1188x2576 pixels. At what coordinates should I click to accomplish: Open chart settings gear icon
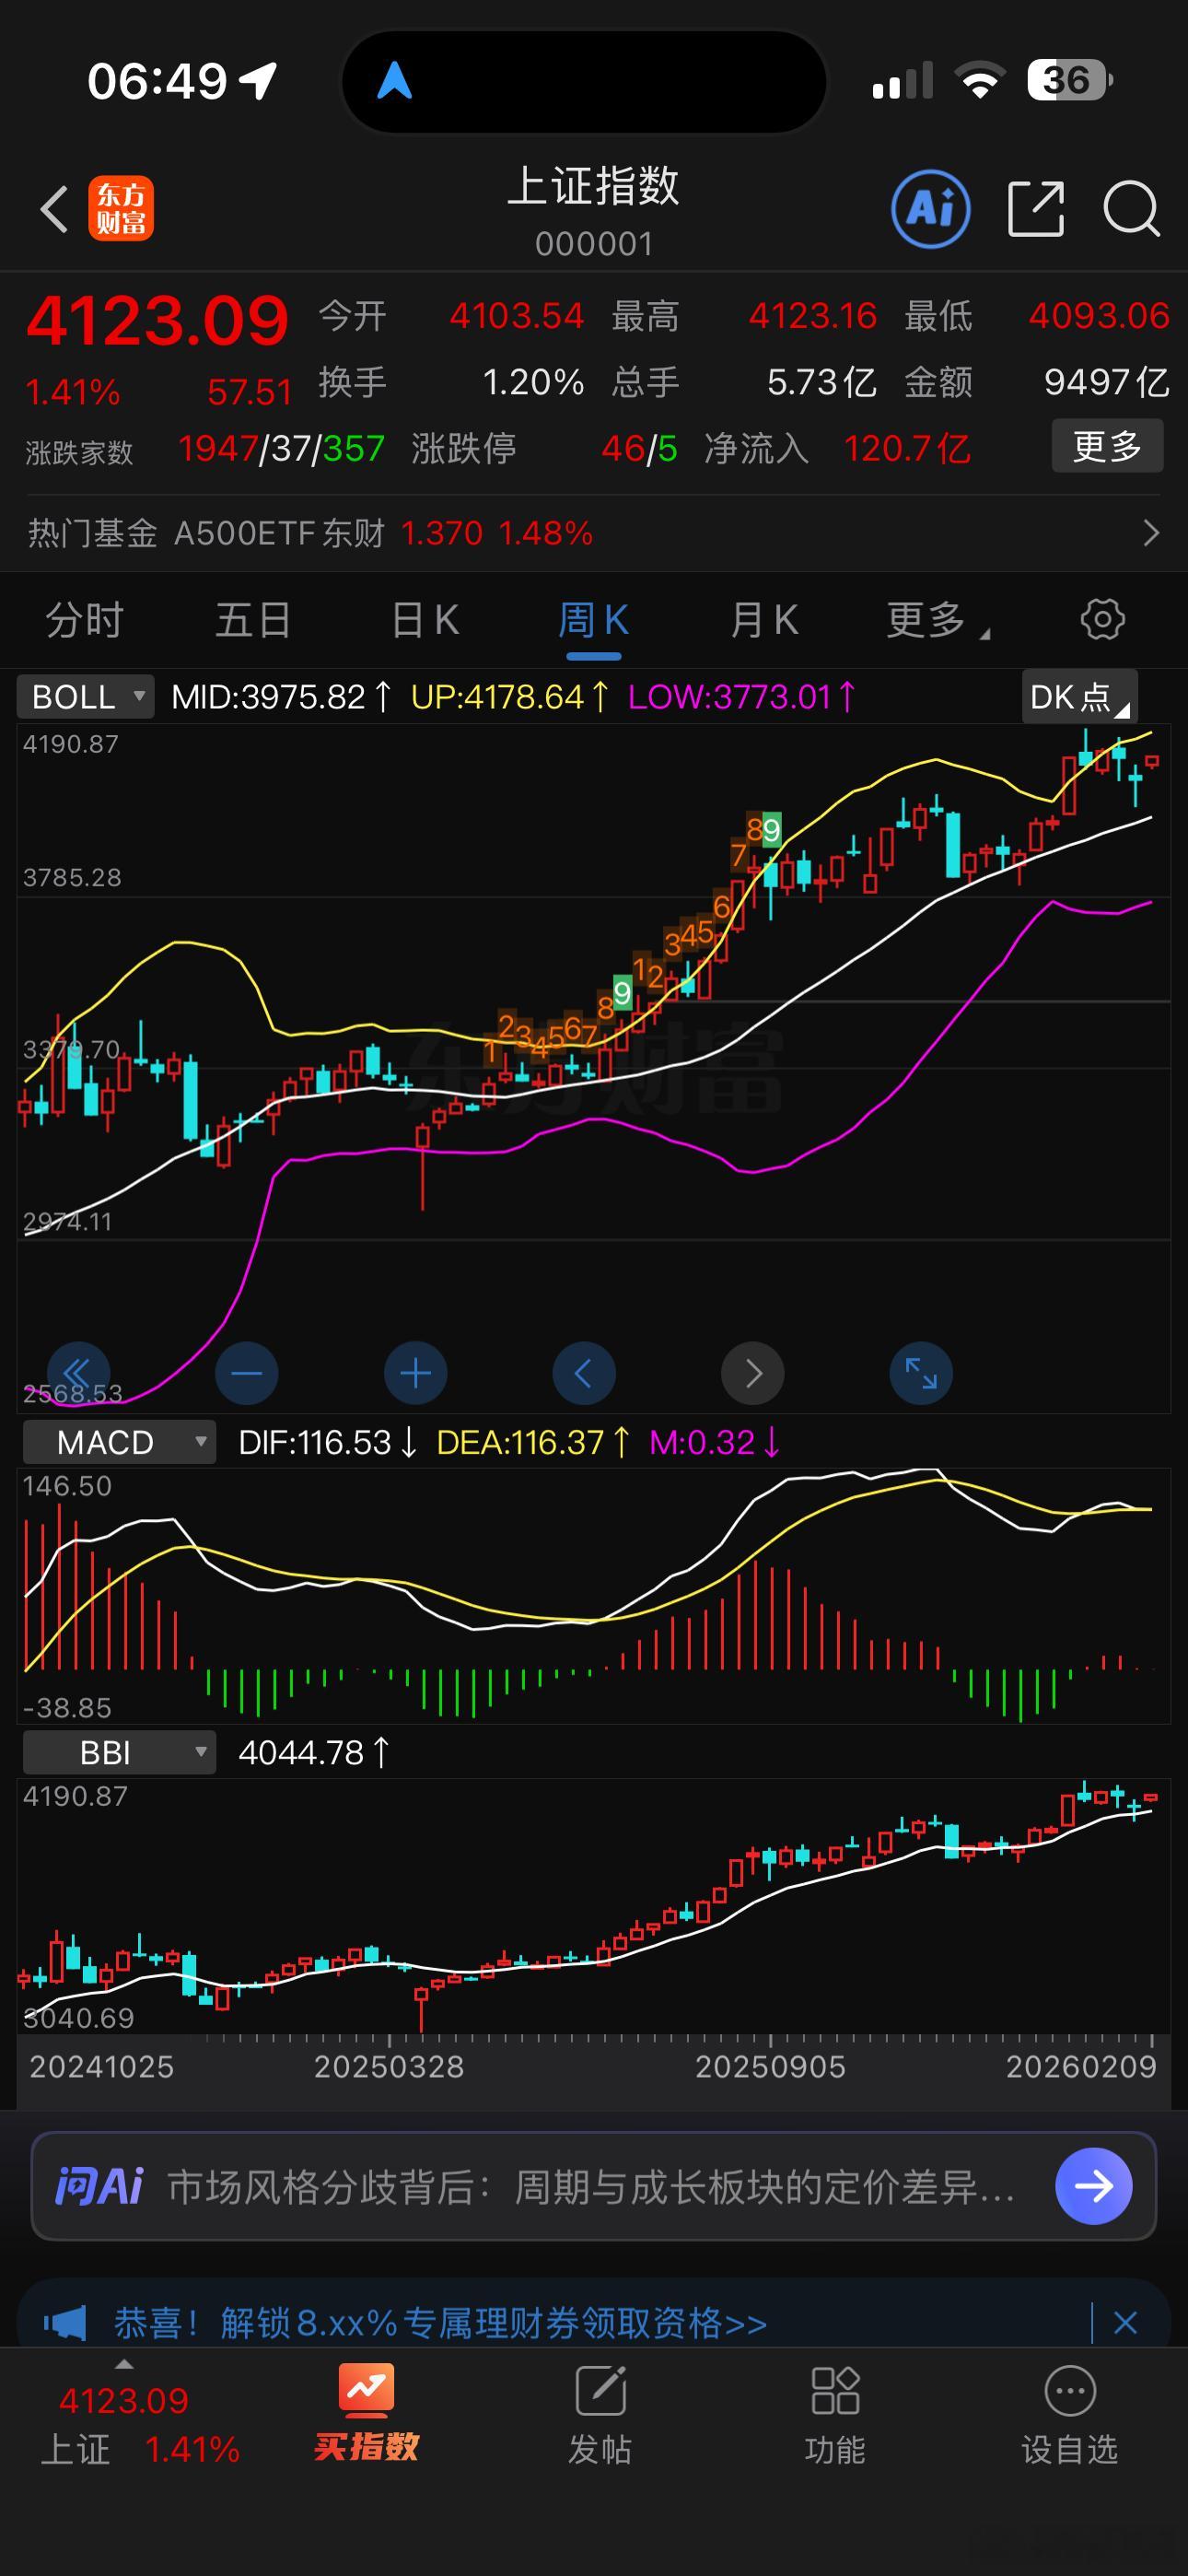click(1103, 619)
